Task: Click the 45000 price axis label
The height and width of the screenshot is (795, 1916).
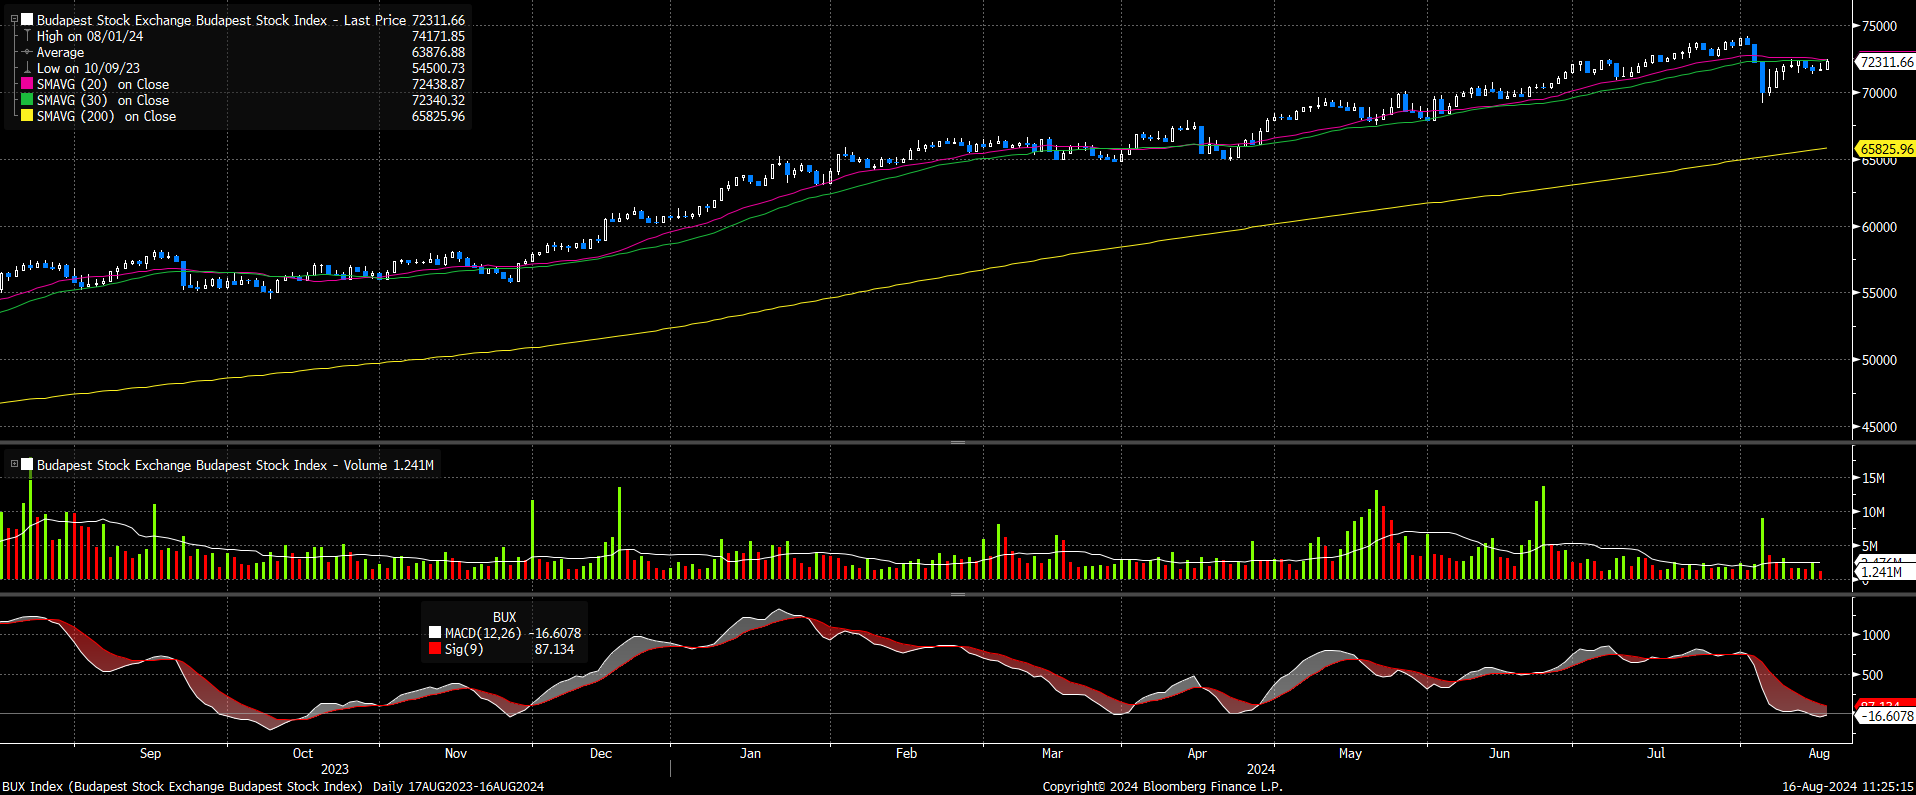Action: point(1878,427)
